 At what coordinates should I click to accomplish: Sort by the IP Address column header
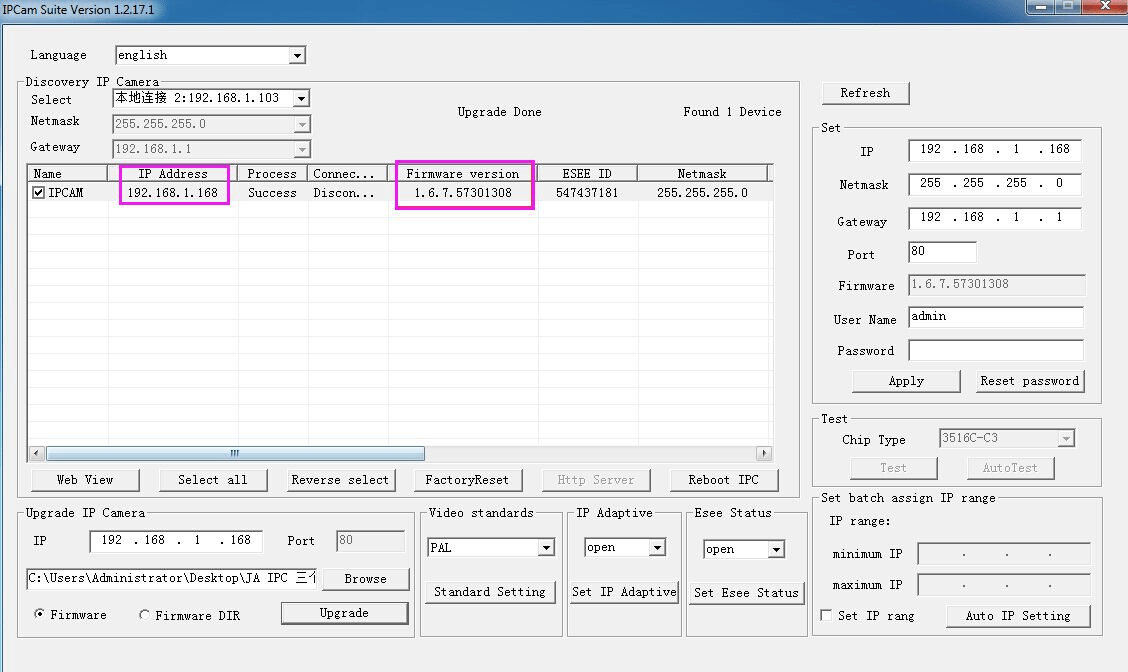click(173, 173)
